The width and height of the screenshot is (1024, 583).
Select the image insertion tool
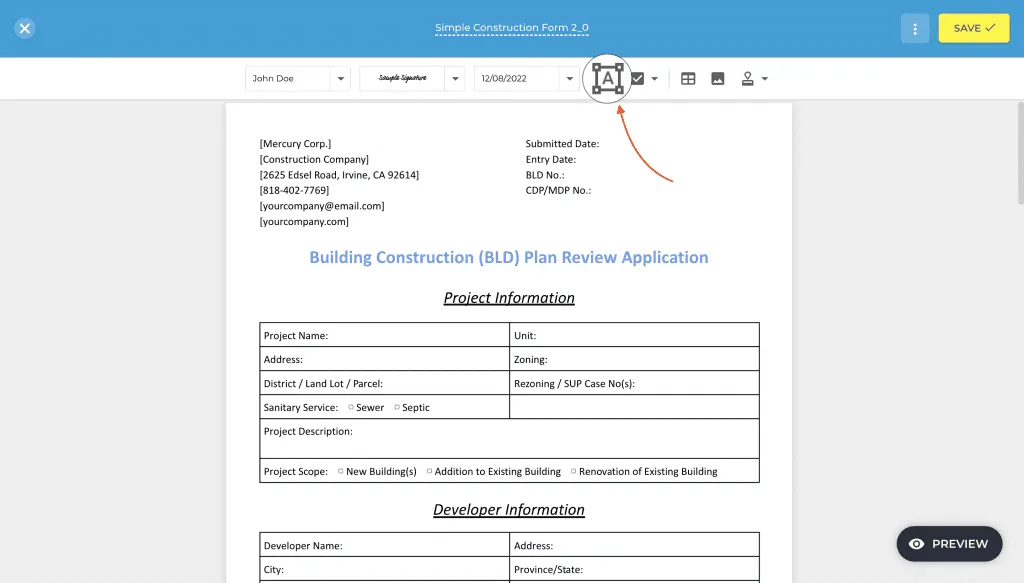[718, 78]
